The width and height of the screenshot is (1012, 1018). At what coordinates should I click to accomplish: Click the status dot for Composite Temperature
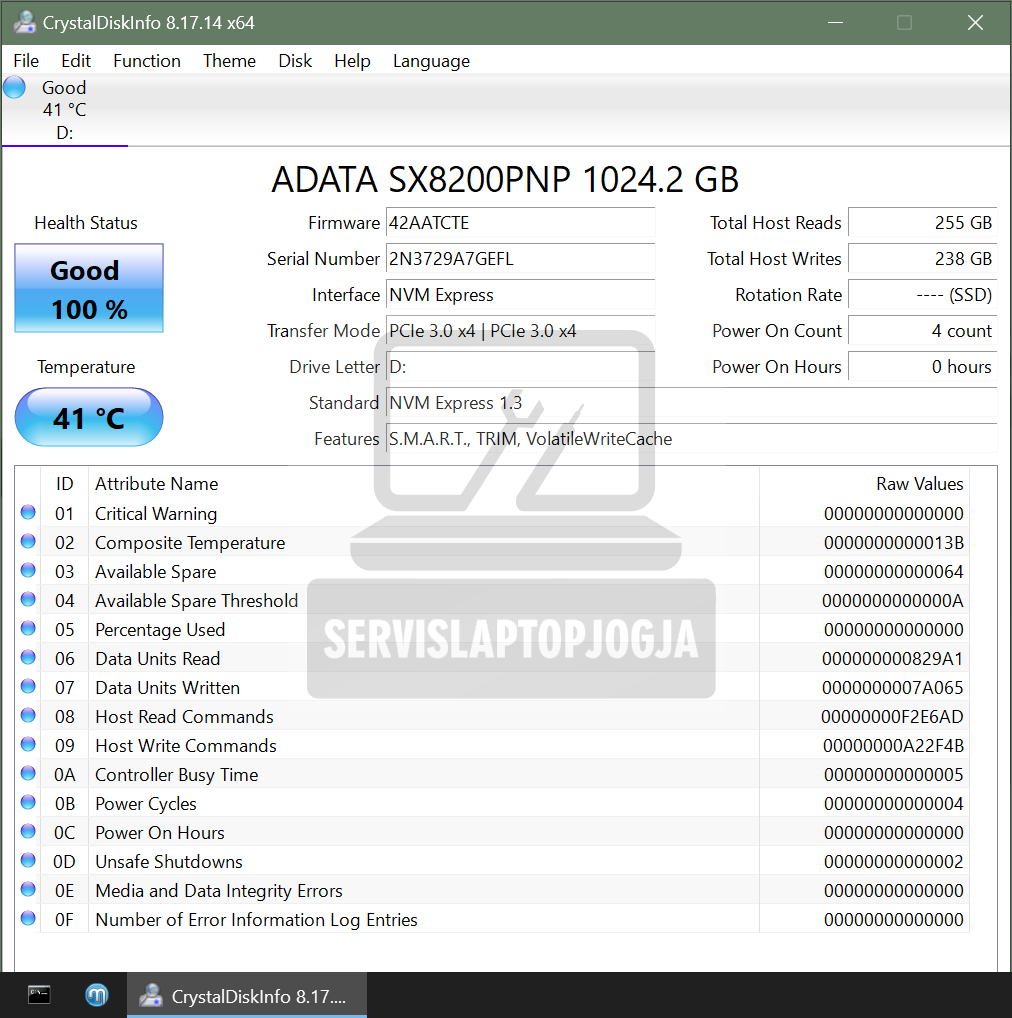pos(28,541)
